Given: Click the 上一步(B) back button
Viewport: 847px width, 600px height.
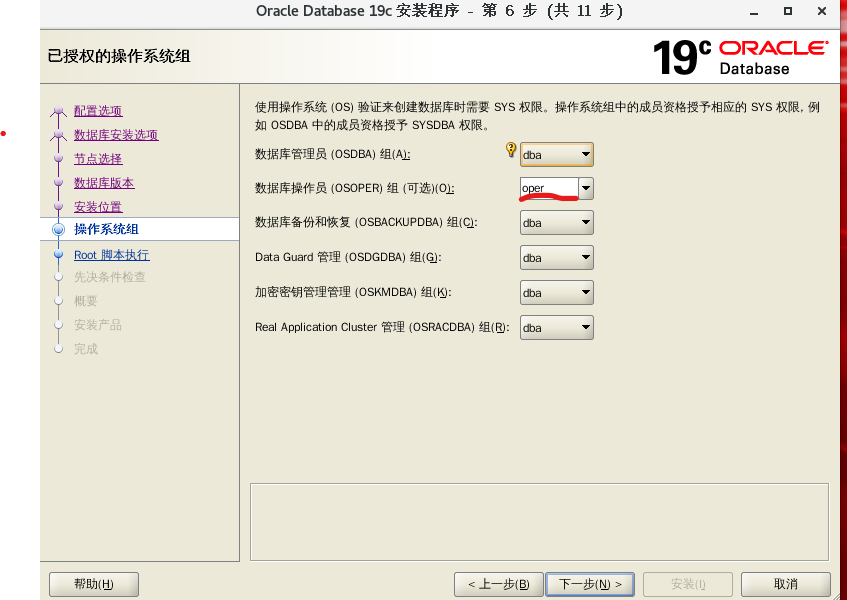Looking at the screenshot, I should coord(499,584).
